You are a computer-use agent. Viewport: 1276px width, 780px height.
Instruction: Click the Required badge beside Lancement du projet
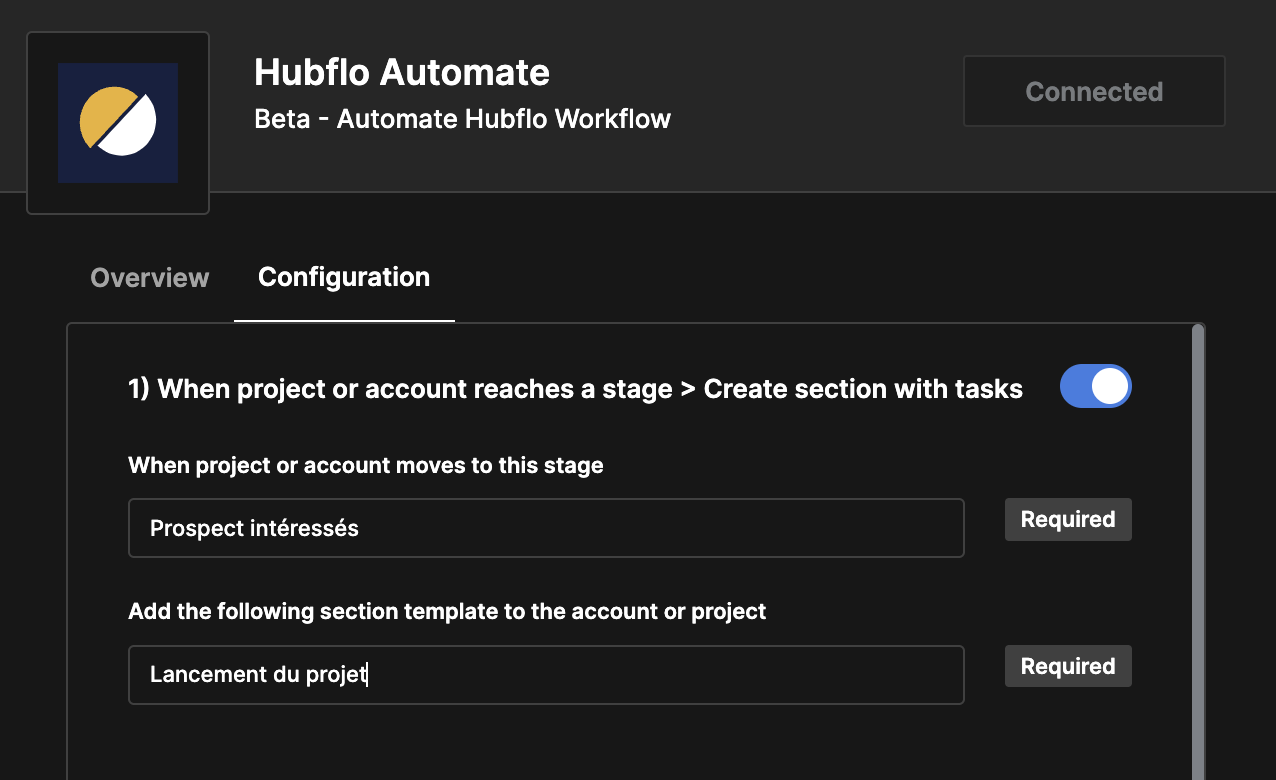click(1068, 666)
